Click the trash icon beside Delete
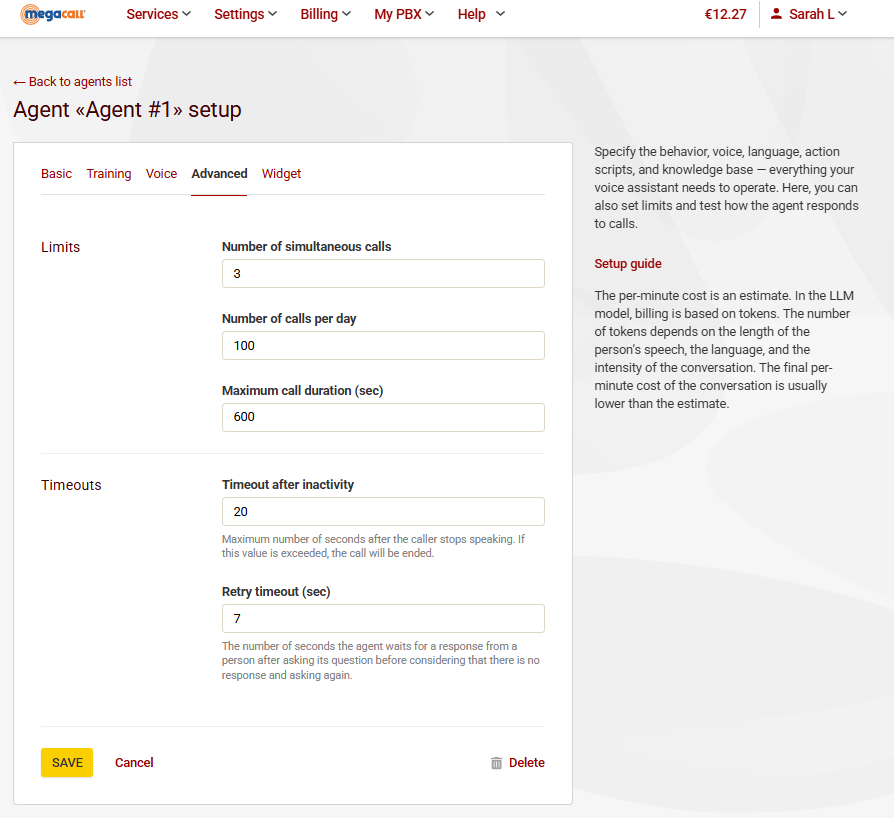894x818 pixels. [x=496, y=763]
